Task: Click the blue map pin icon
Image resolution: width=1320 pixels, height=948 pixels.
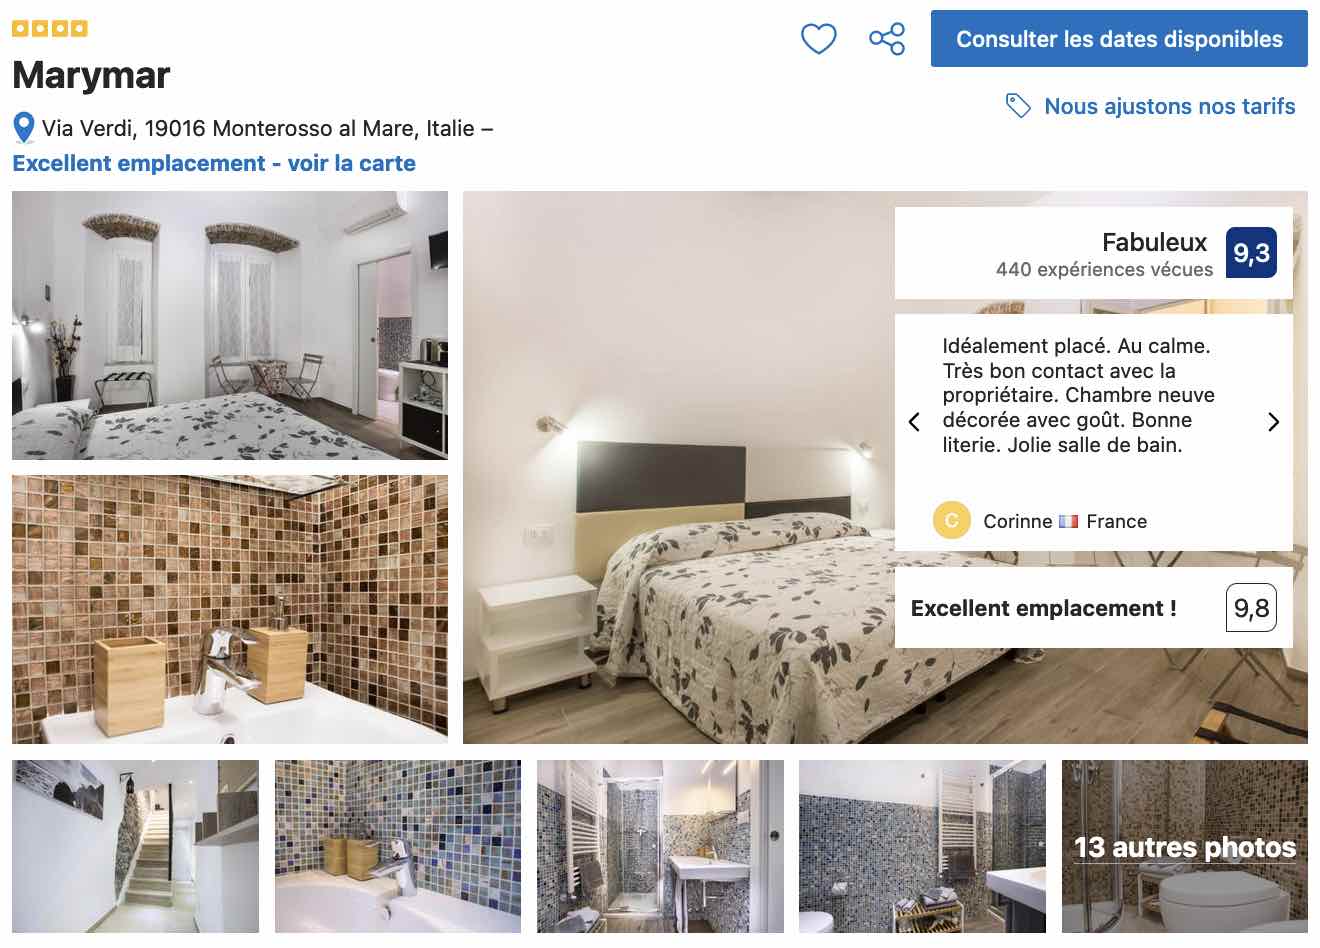Action: (x=24, y=128)
